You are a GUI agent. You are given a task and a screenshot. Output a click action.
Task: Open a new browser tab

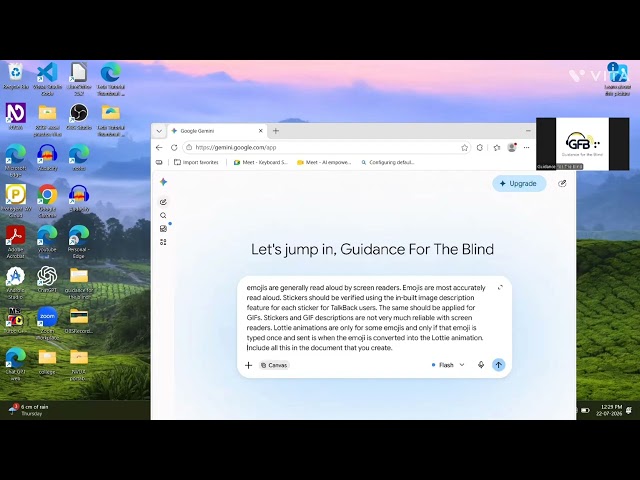point(276,131)
